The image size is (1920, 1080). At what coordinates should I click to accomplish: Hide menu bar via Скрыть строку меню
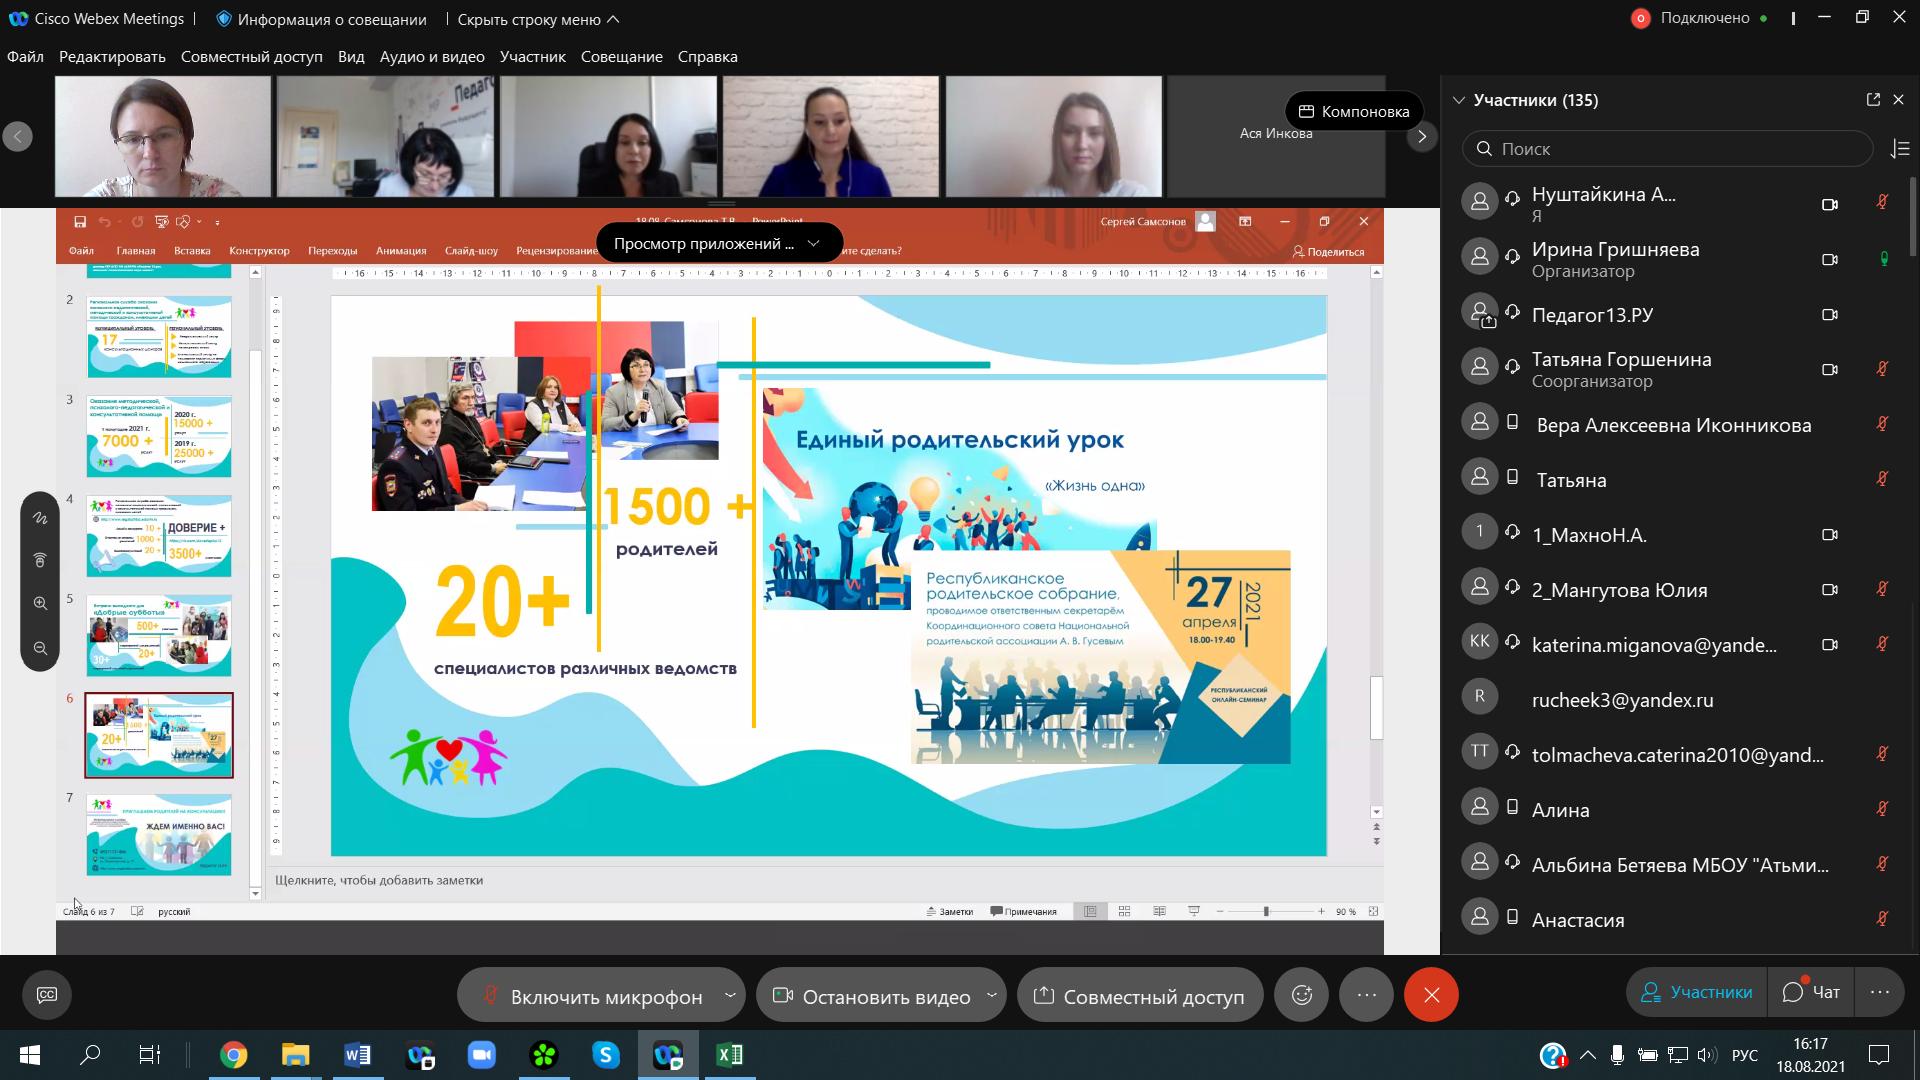(538, 19)
